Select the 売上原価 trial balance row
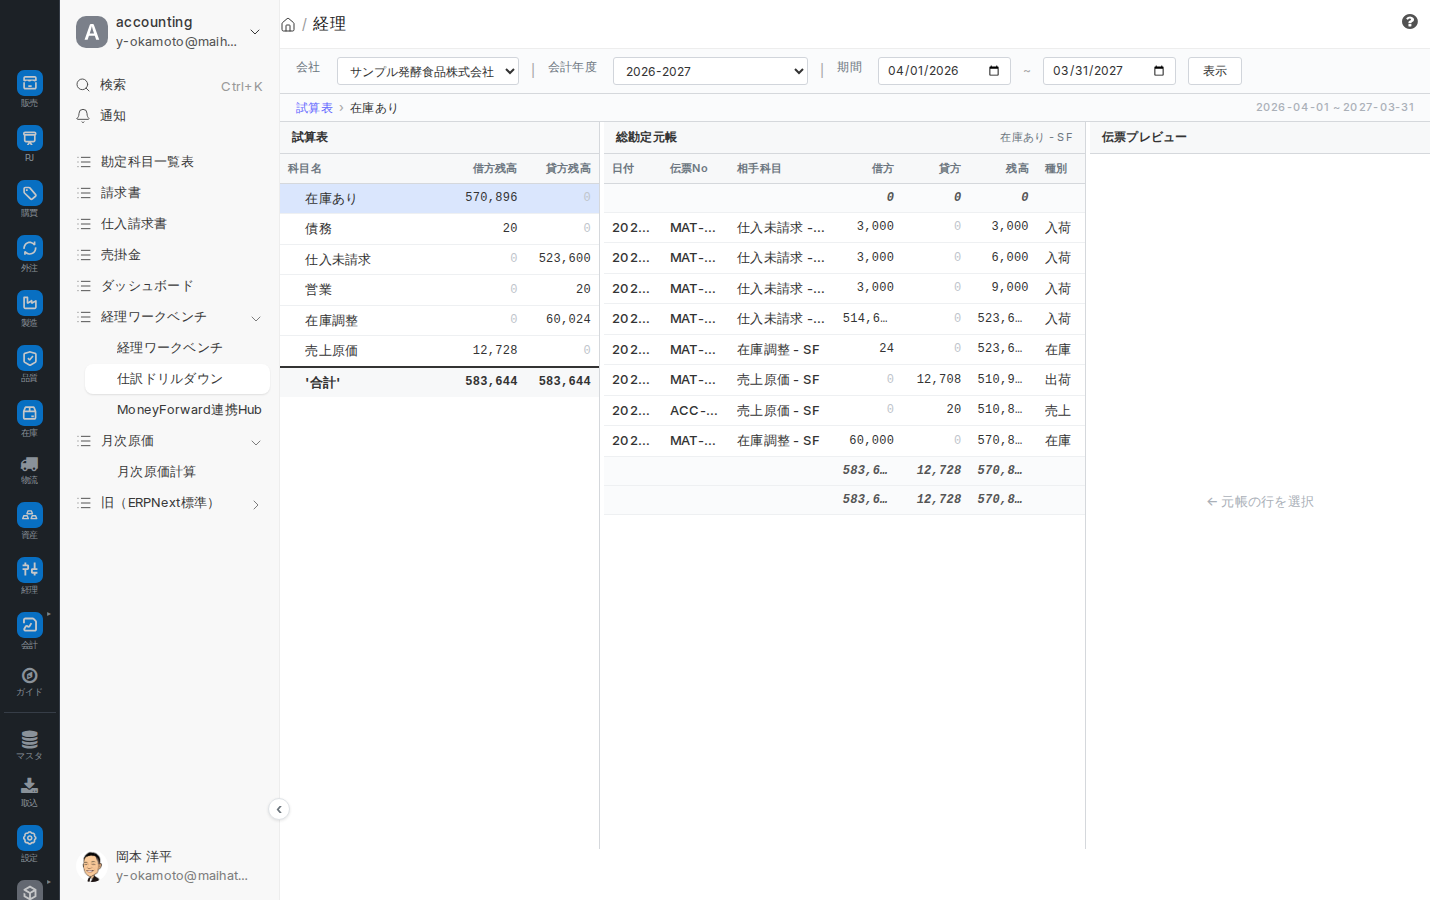The height and width of the screenshot is (900, 1440). [439, 351]
